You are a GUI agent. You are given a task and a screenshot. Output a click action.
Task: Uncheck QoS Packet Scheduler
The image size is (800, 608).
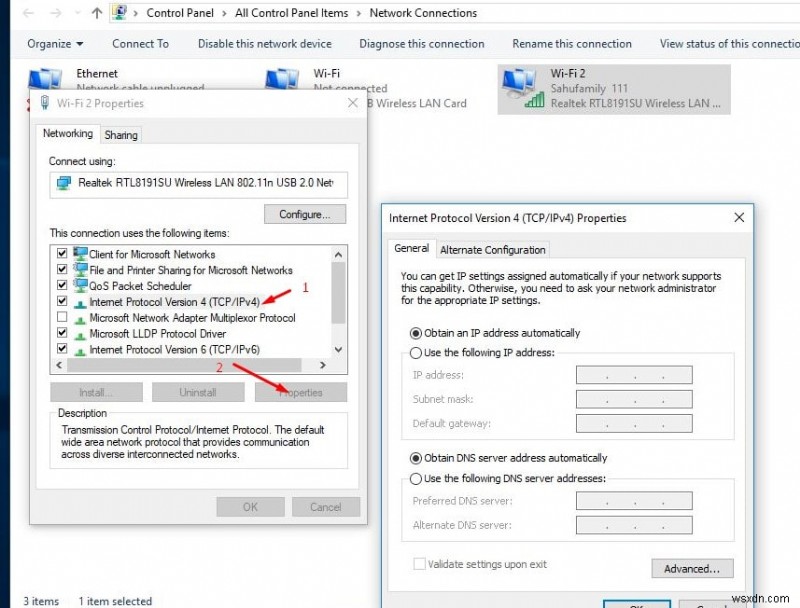(x=62, y=286)
